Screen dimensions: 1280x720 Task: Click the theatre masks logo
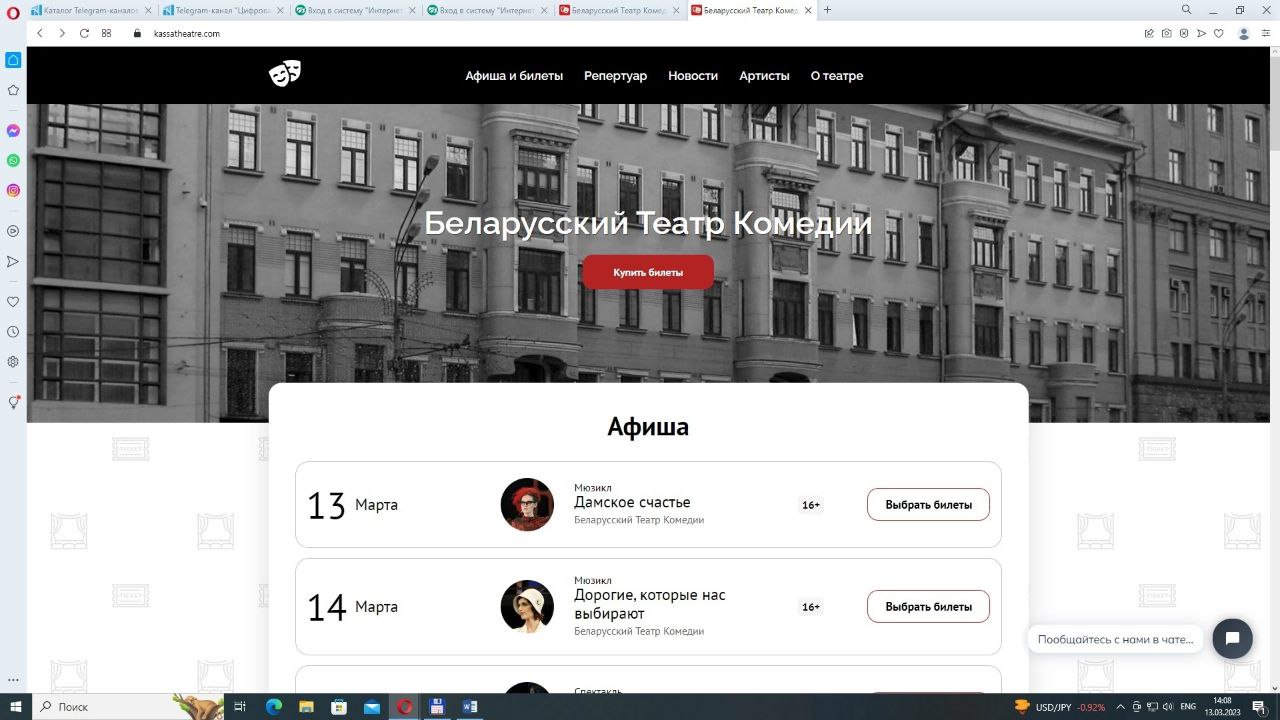pyautogui.click(x=285, y=73)
